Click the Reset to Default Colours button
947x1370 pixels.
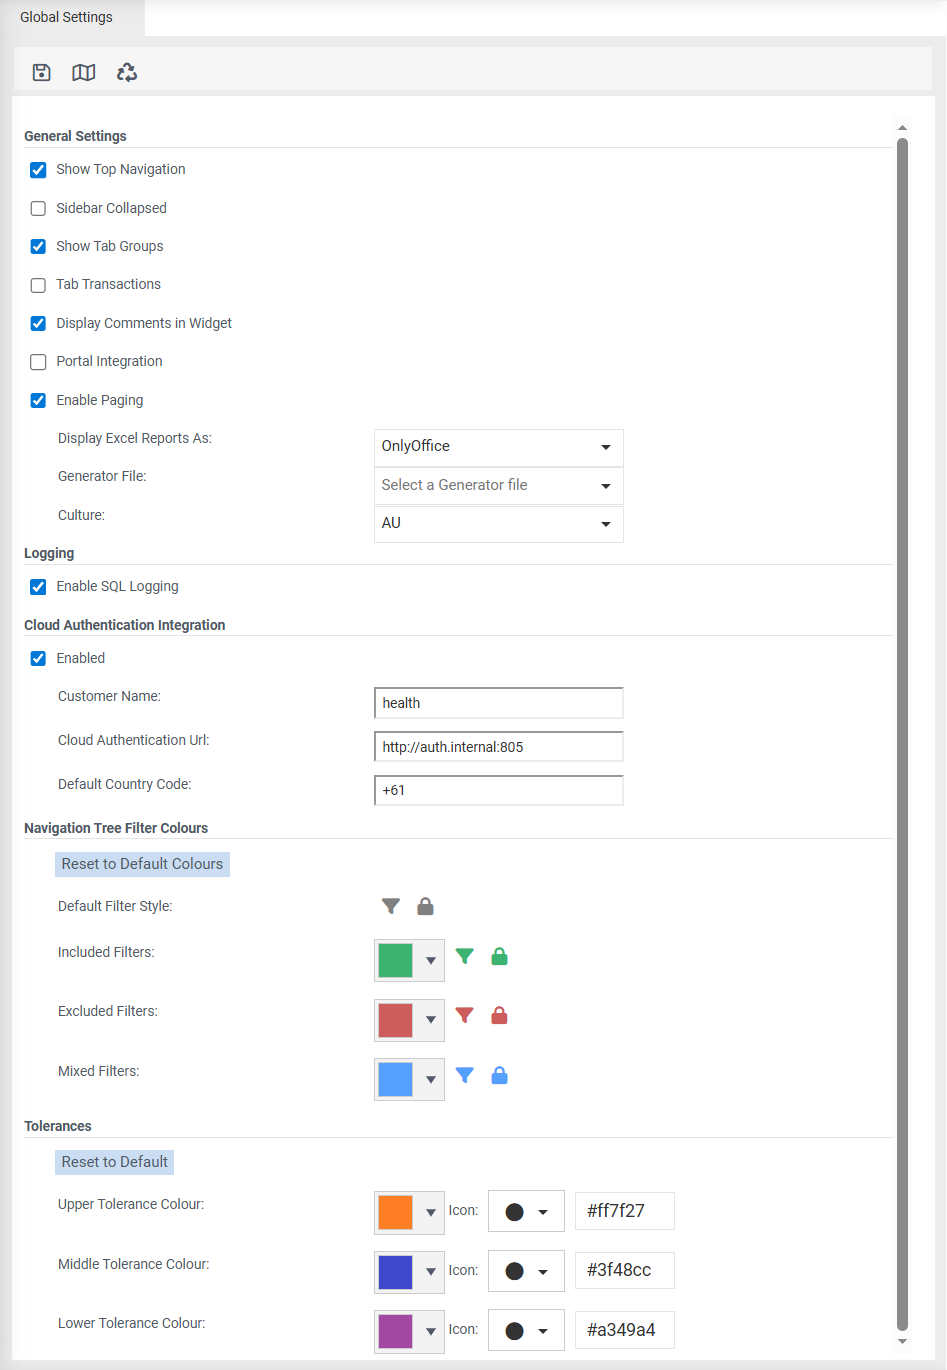pyautogui.click(x=142, y=863)
